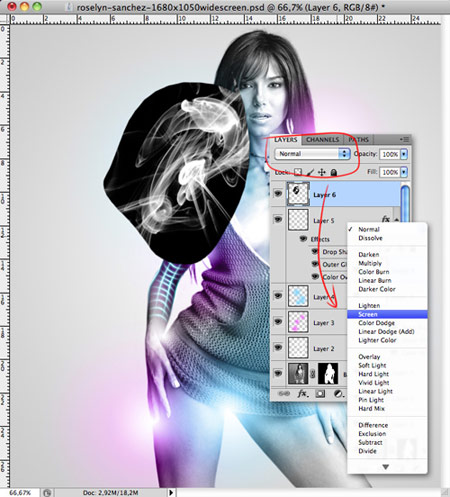Click the document proxy icon in title bar
The image size is (450, 497).
pyautogui.click(x=70, y=7)
